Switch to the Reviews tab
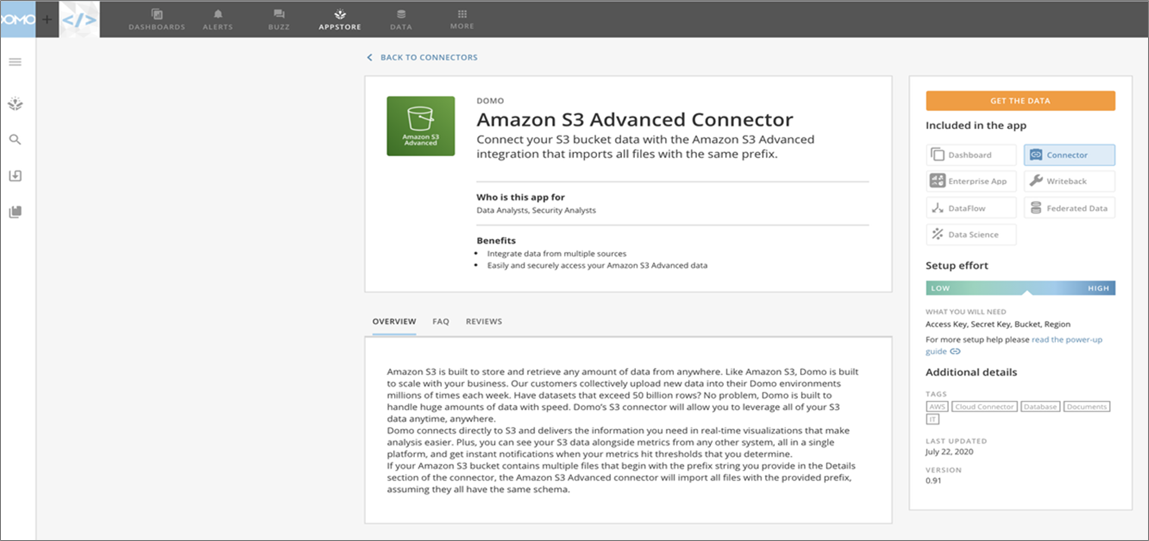 coord(484,322)
